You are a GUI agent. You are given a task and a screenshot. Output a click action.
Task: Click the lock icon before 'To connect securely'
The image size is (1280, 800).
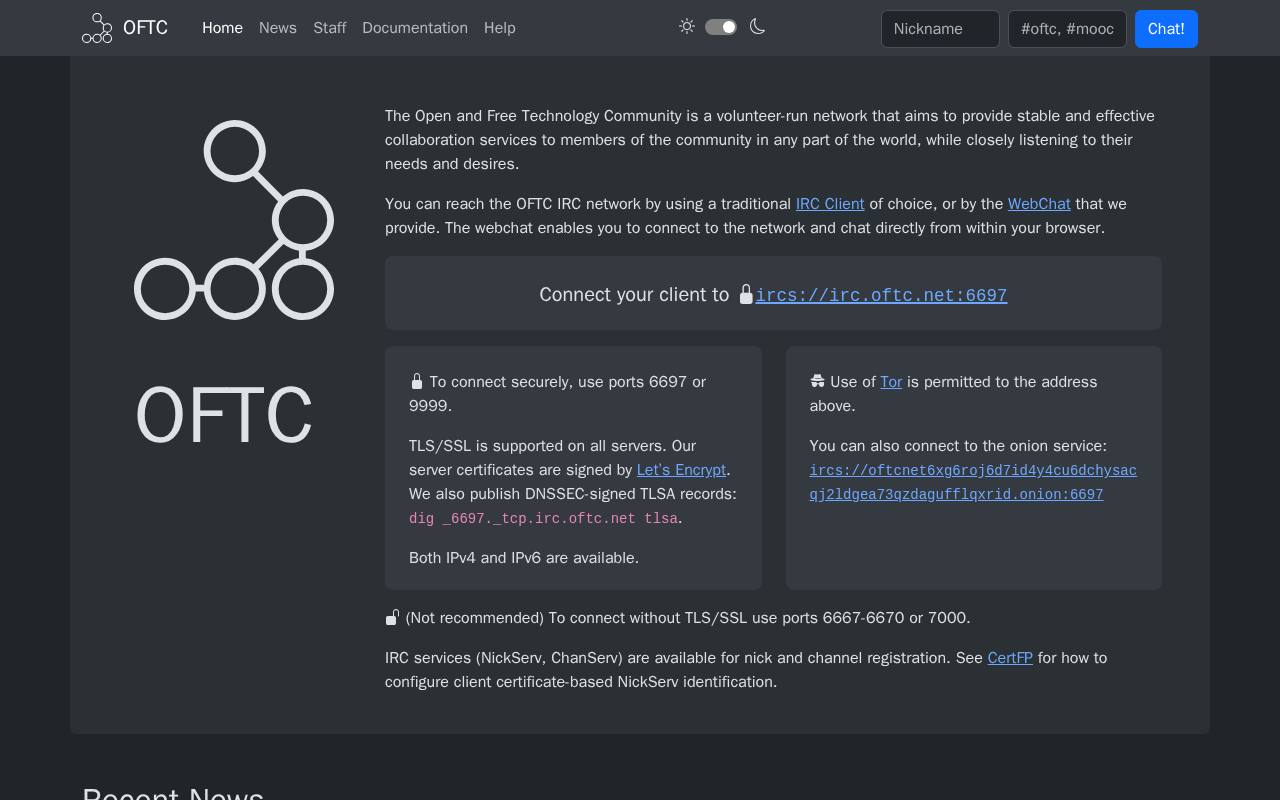[417, 381]
